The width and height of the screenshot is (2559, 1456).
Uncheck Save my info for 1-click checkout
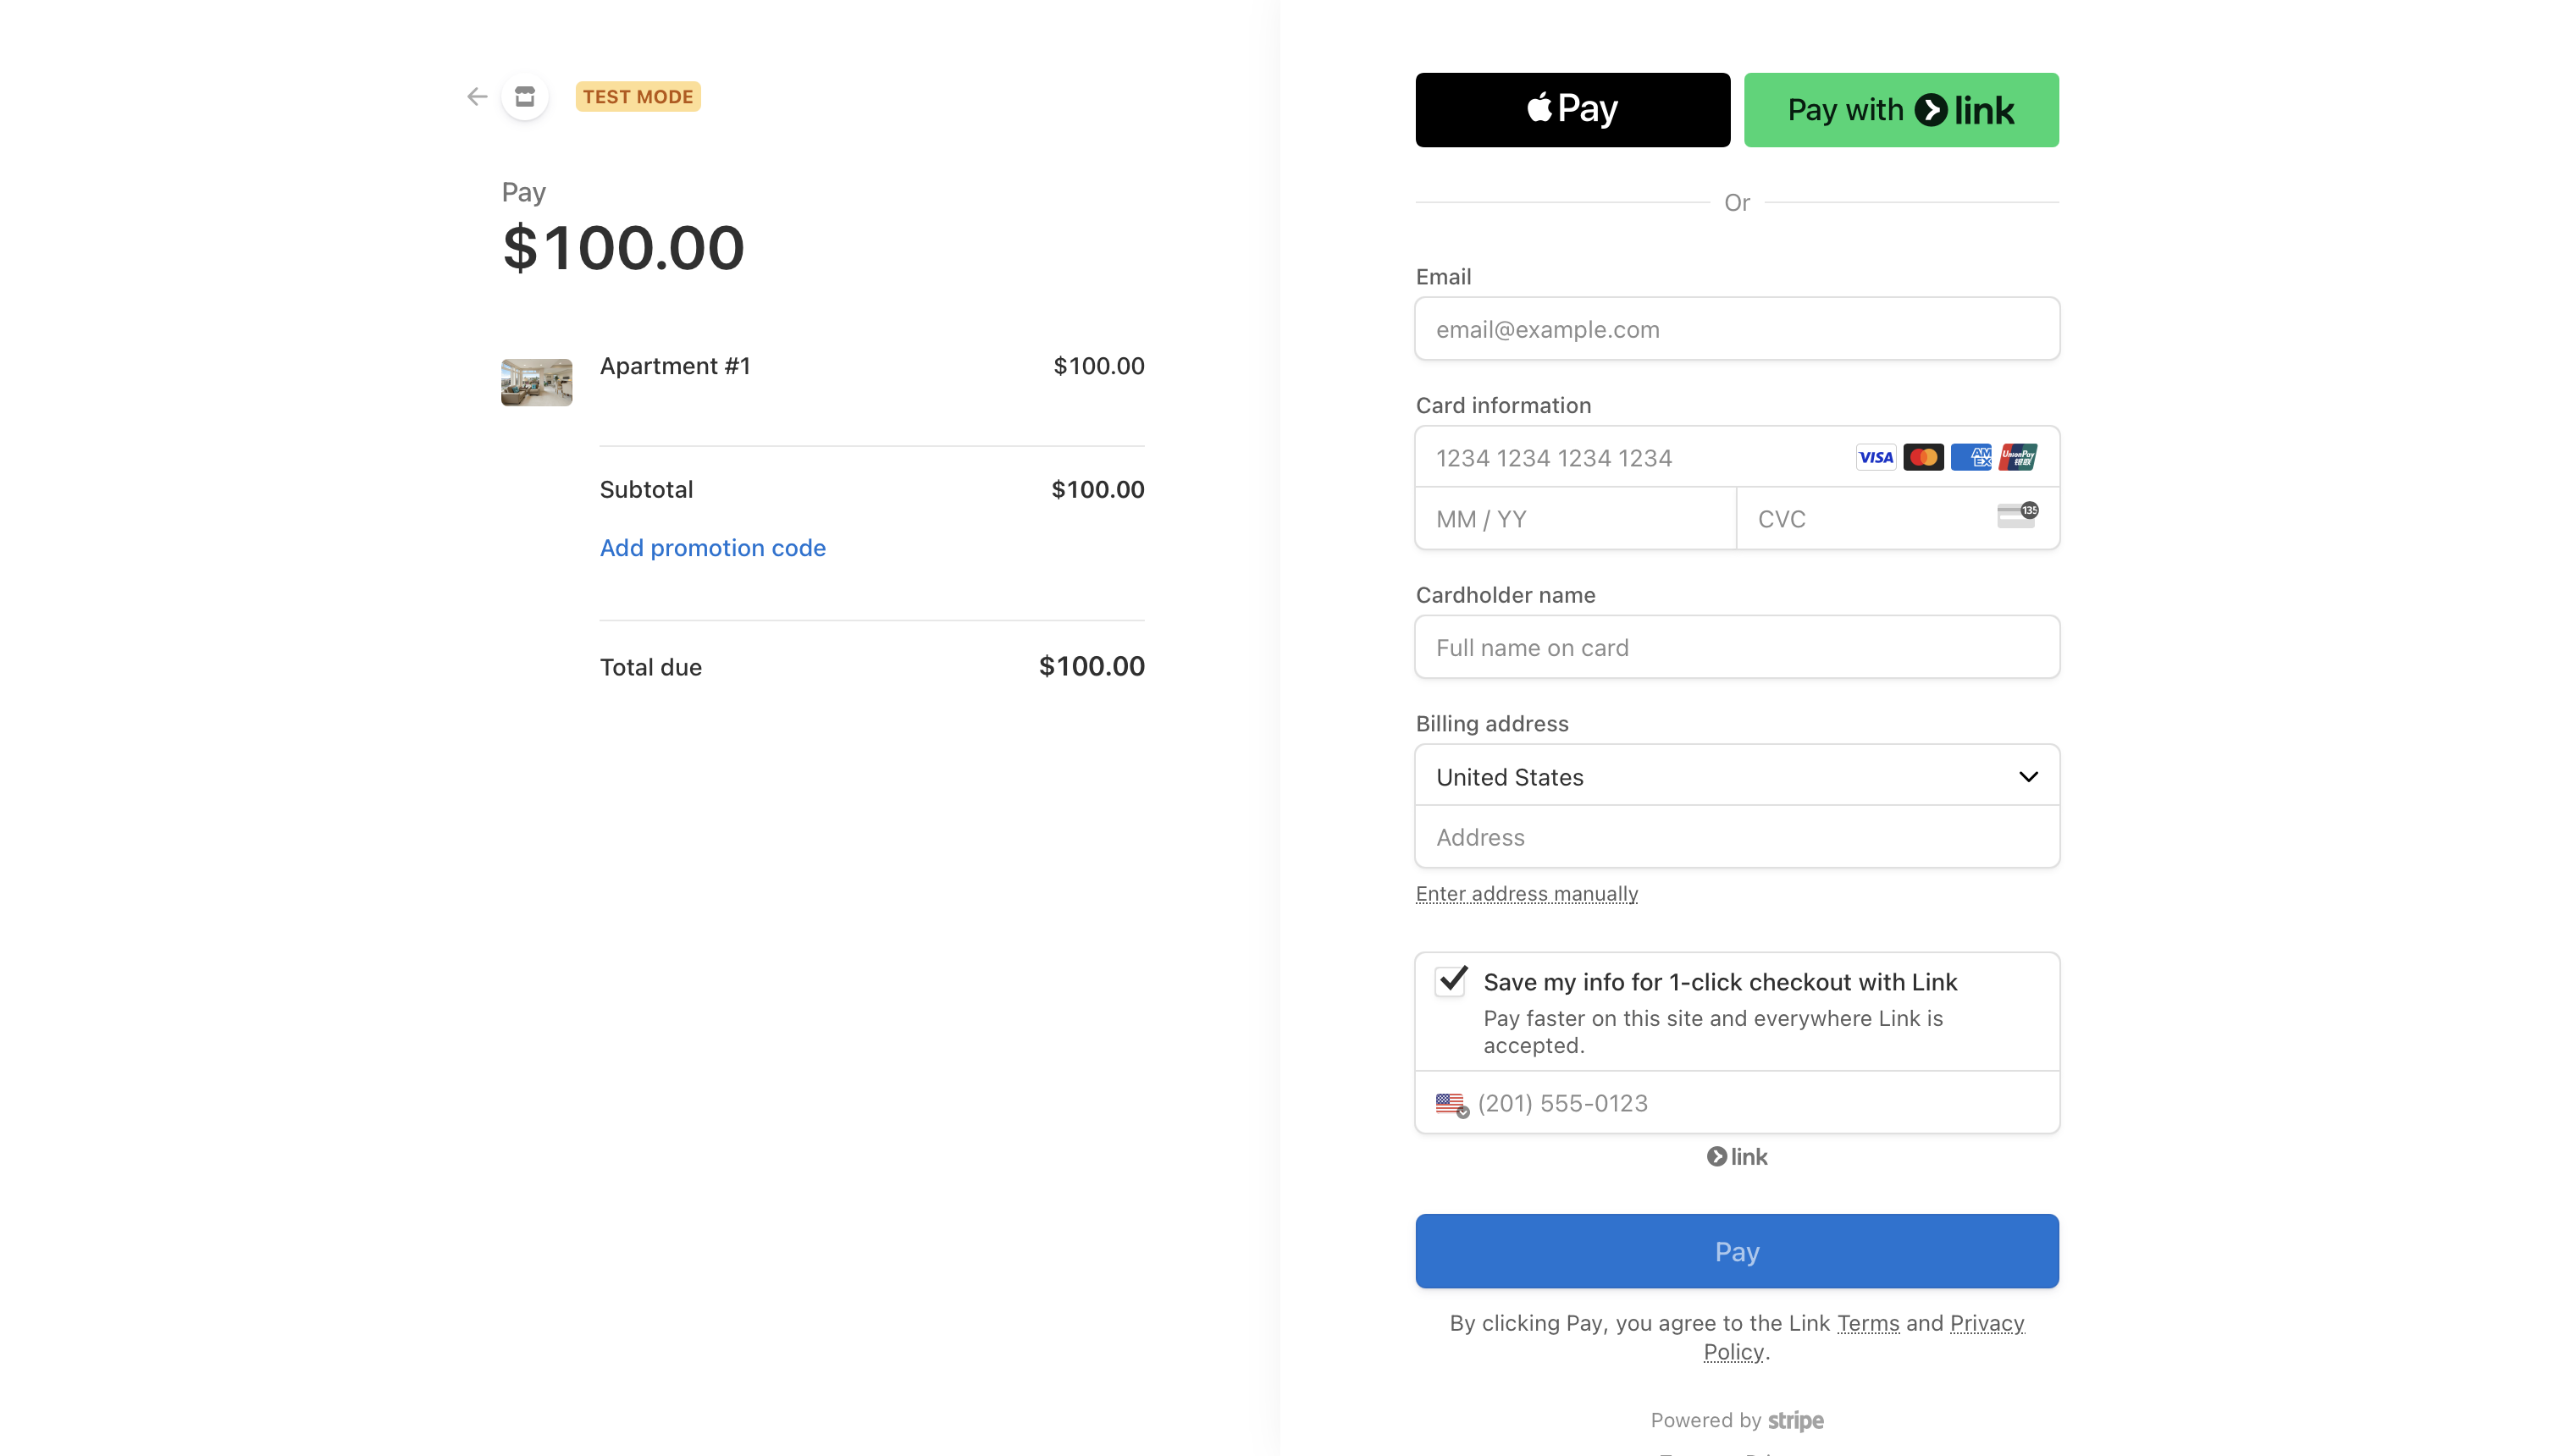[x=1451, y=981]
